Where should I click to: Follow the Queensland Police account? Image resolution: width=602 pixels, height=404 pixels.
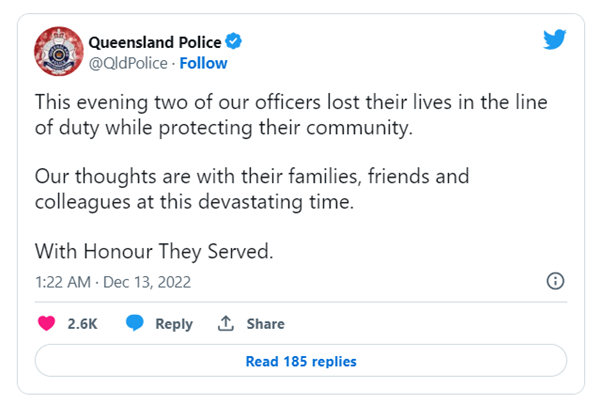coord(204,63)
